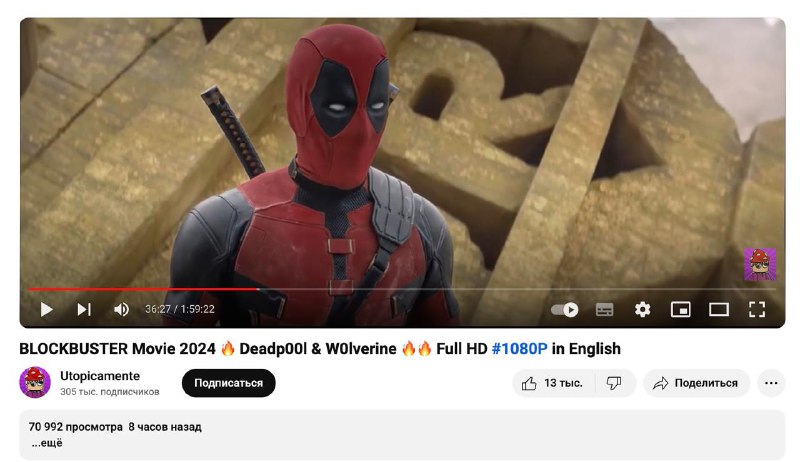800x462 pixels.
Task: Open the #1080P hashtag link
Action: click(x=519, y=349)
